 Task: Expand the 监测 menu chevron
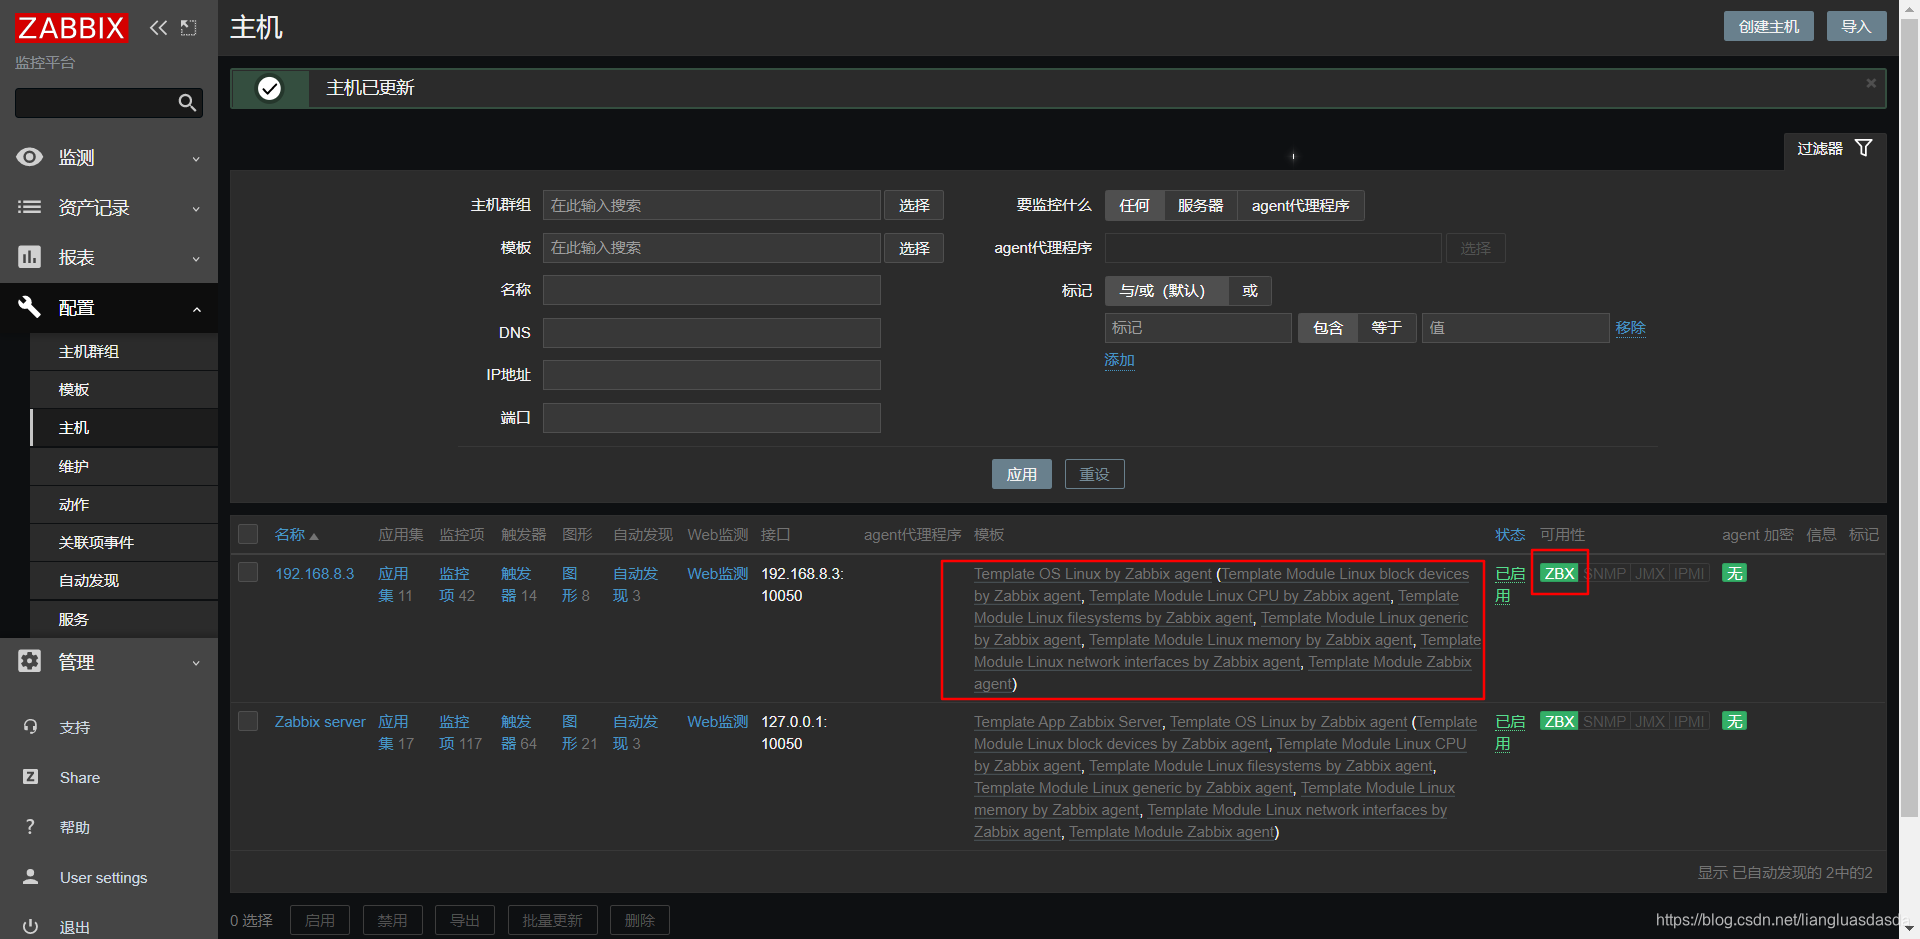(196, 158)
